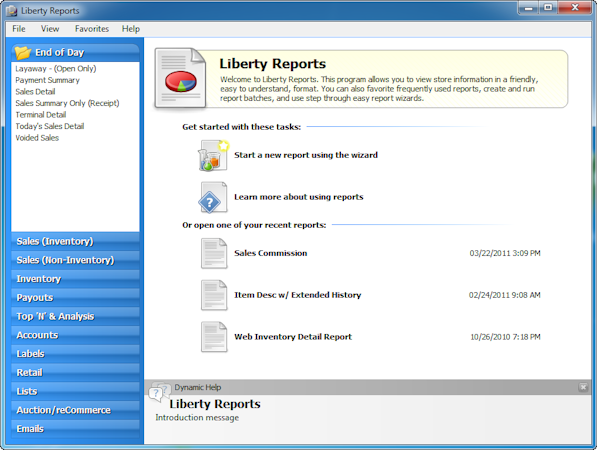597x450 pixels.
Task: Expand the Auction/reCommerce category
Action: point(75,410)
